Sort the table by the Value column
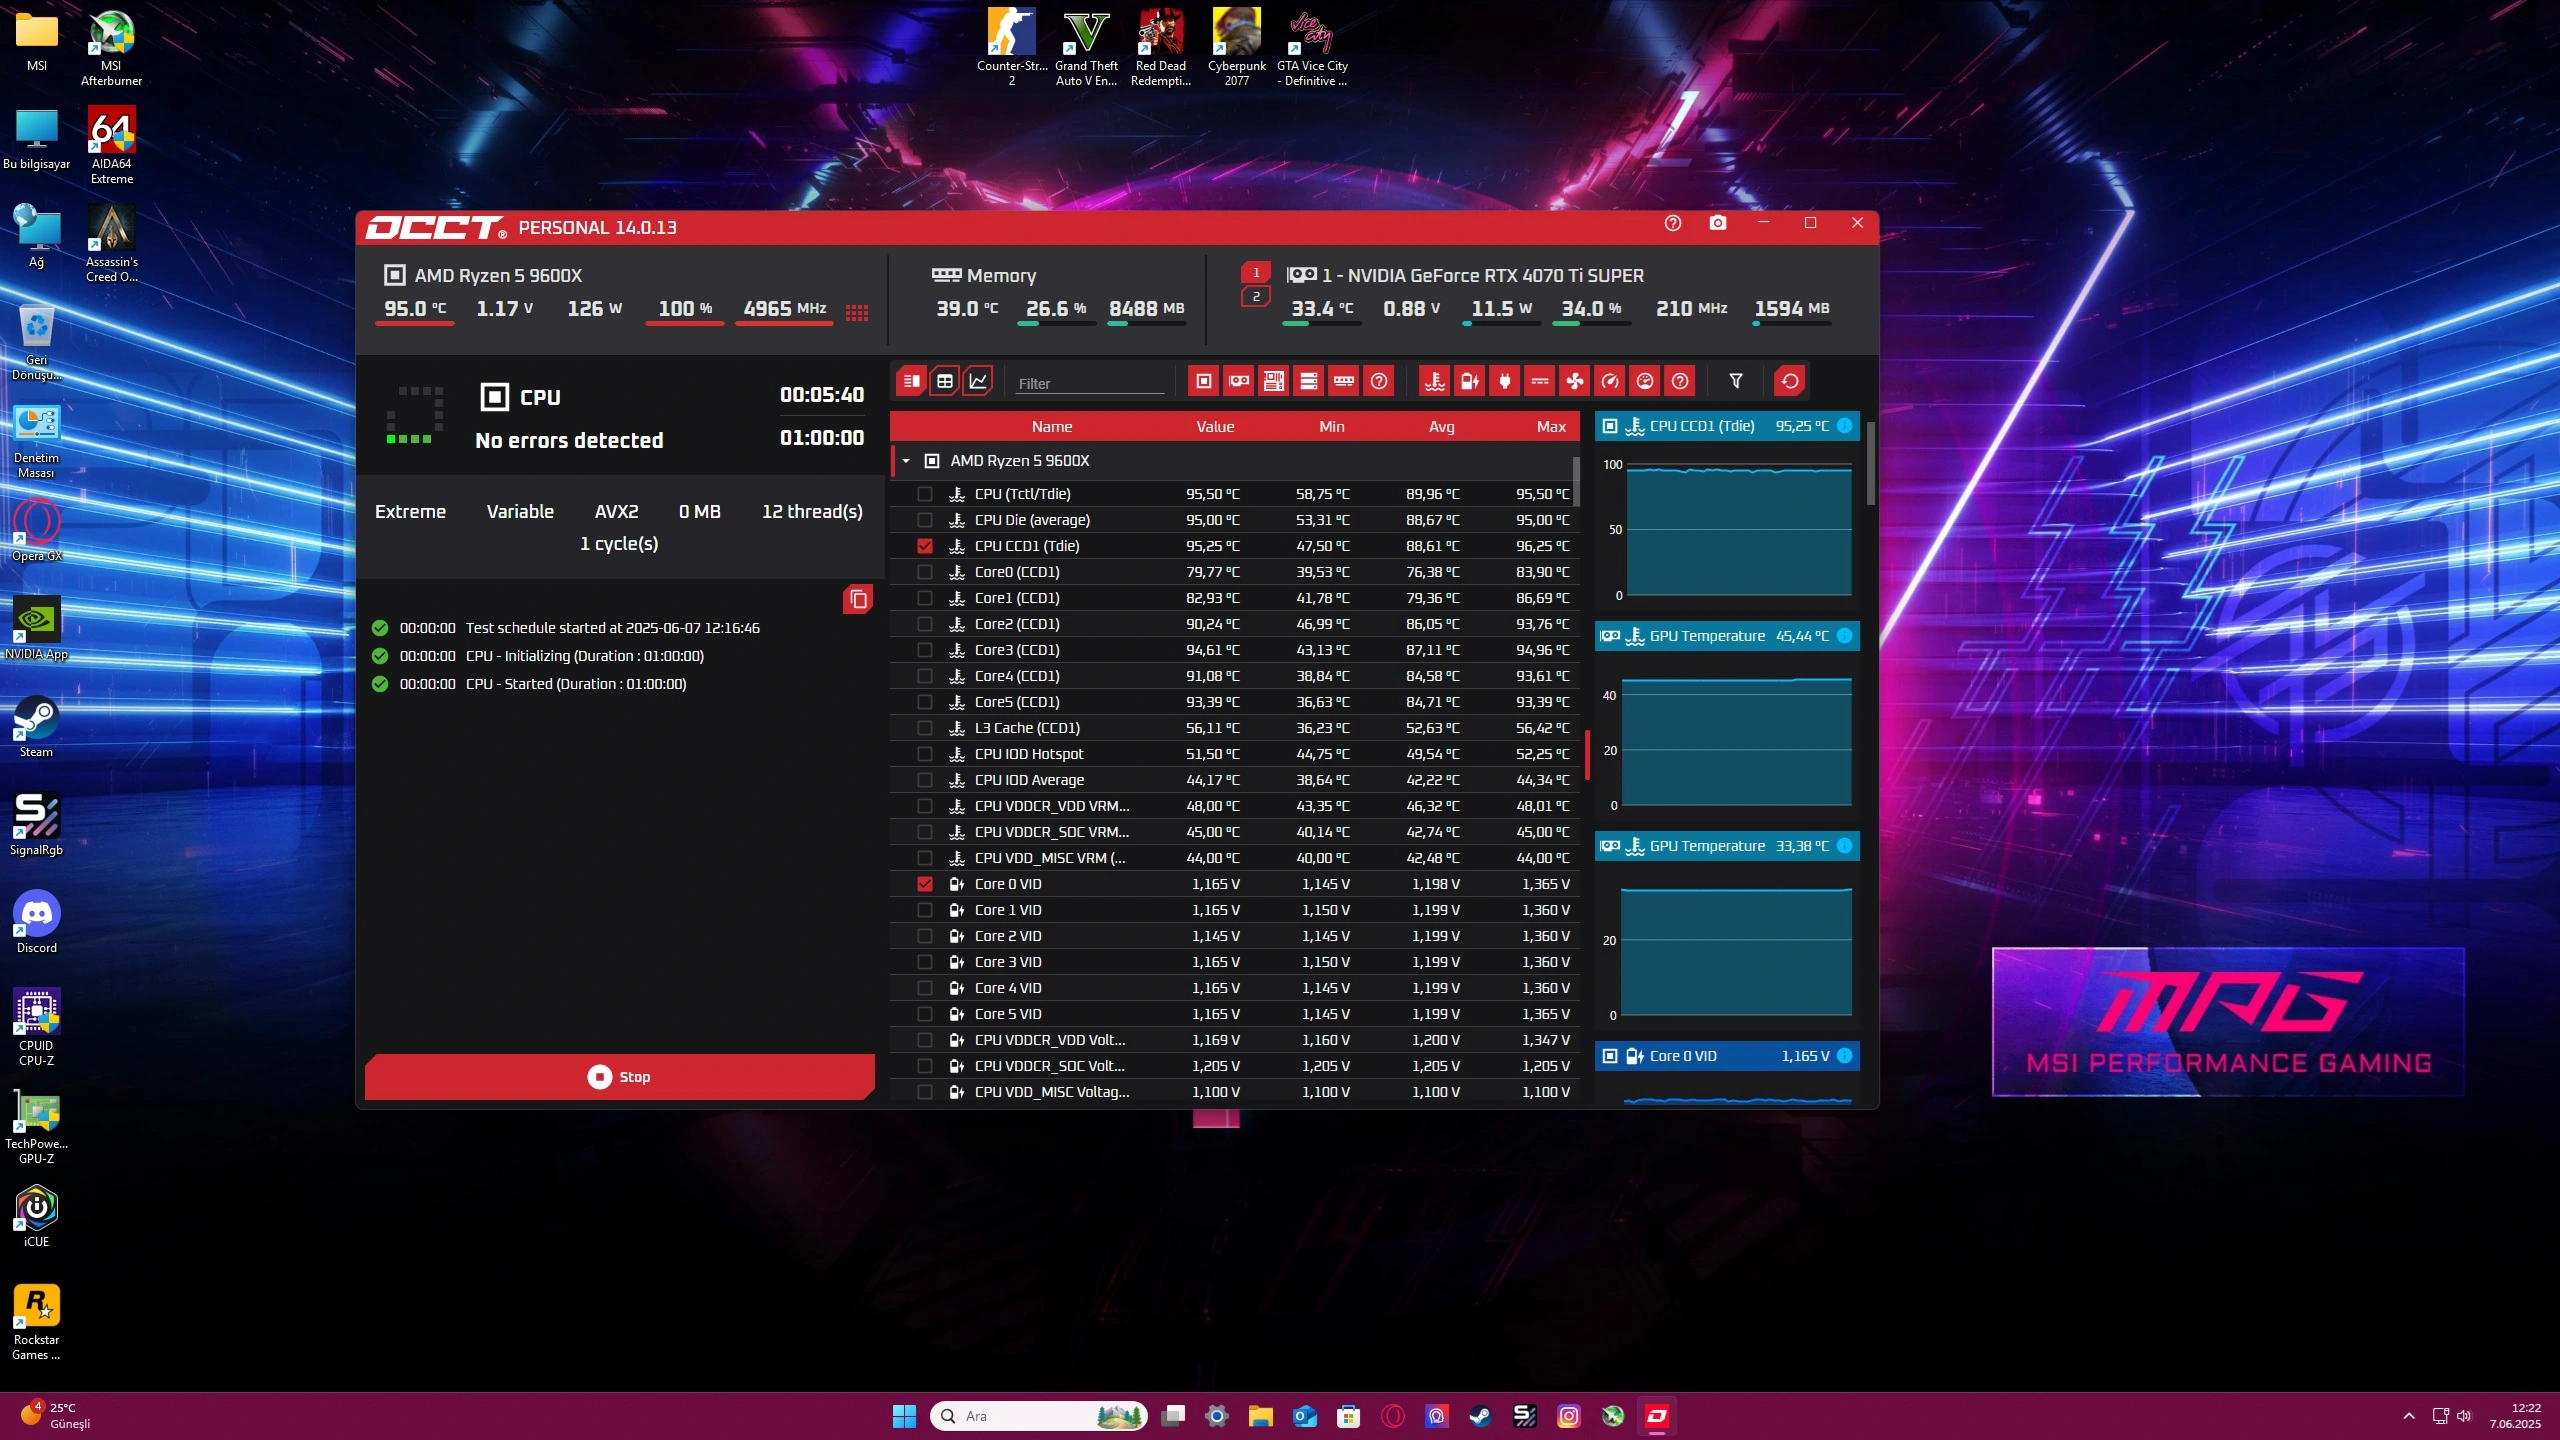Screen dimensions: 2560x1440 click(x=1215, y=427)
